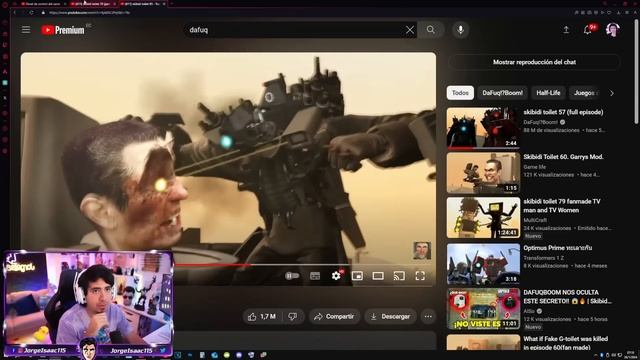The width and height of the screenshot is (640, 360).
Task: Open the YouTube hamburger guide menu
Action: 26,30
